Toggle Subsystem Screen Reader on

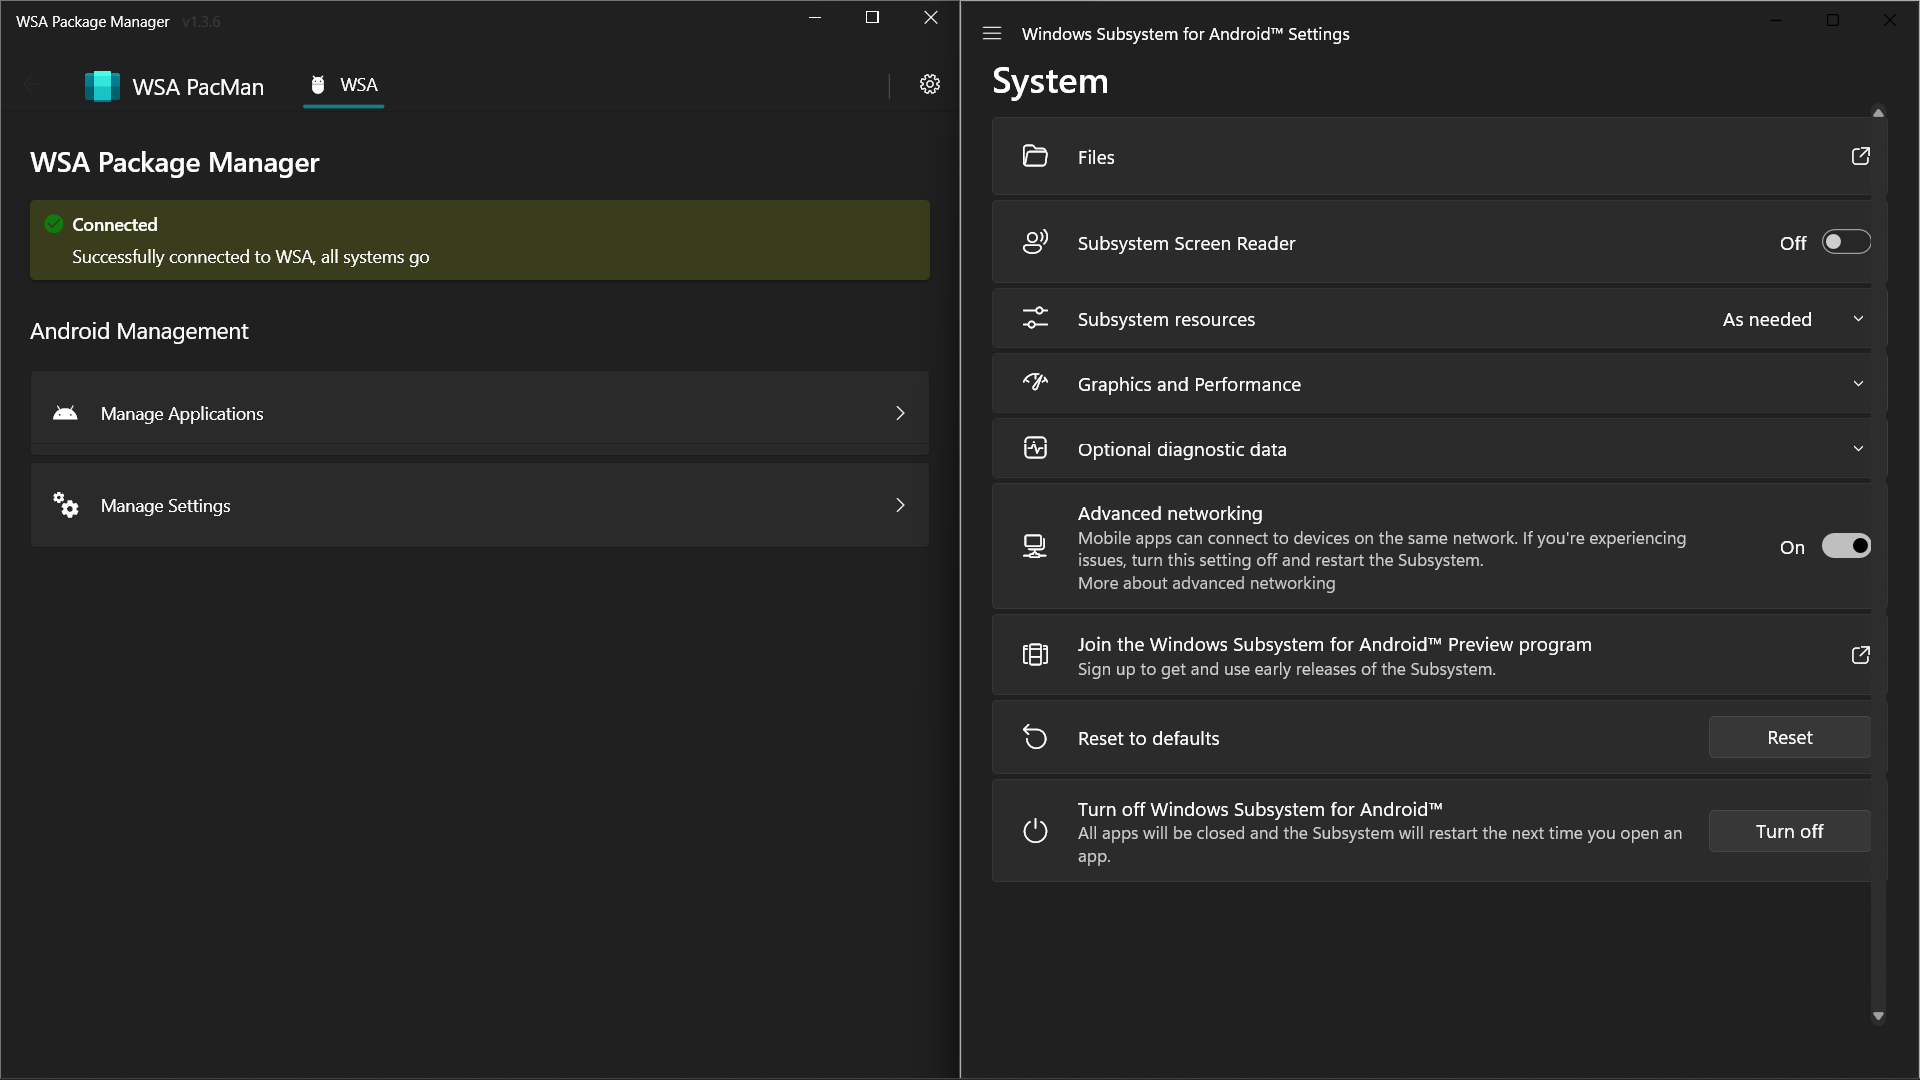[1845, 243]
